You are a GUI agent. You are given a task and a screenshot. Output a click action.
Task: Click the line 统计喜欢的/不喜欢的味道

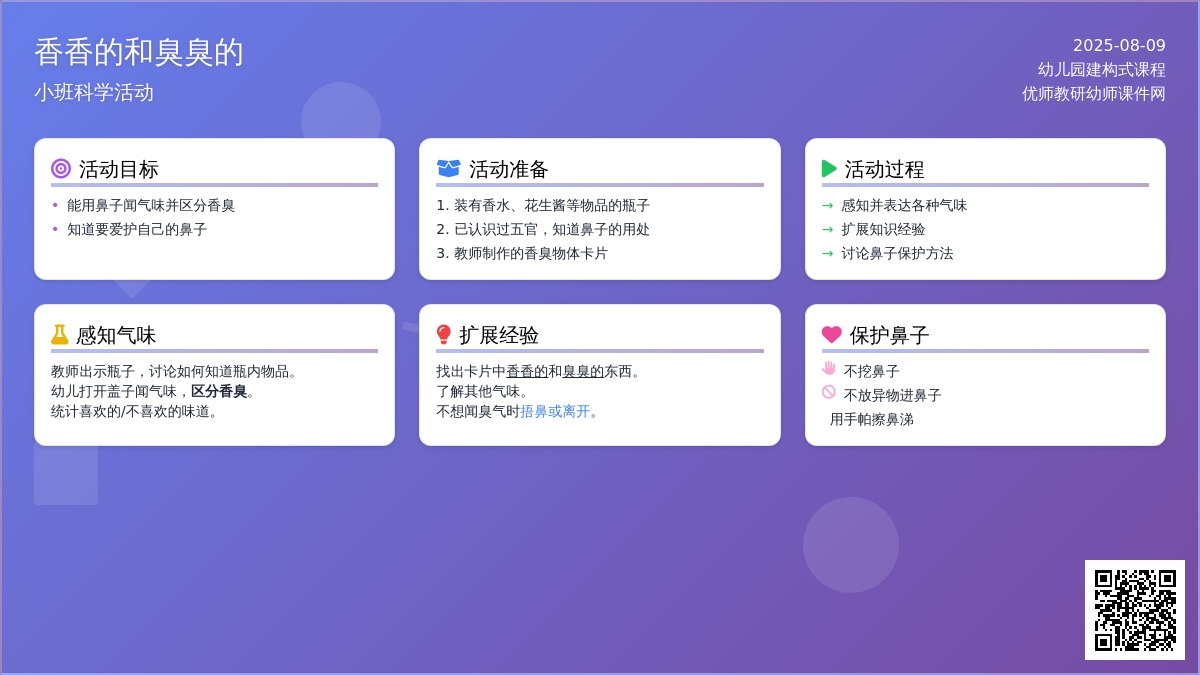[x=135, y=411]
